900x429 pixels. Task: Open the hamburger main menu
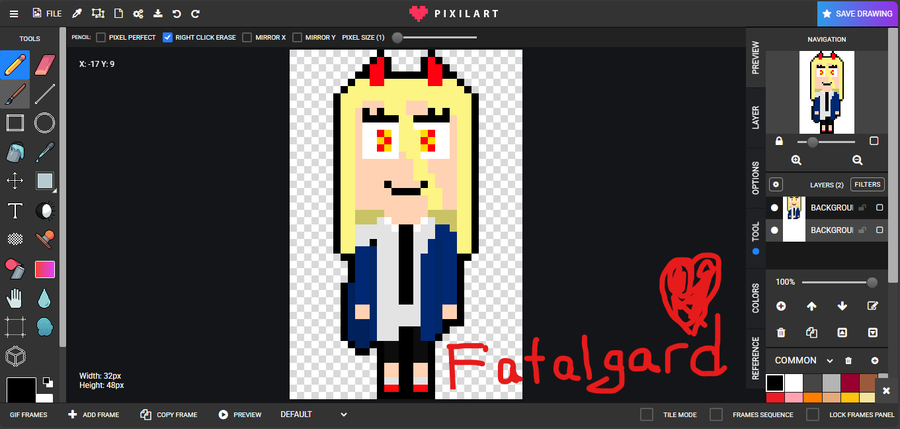pyautogui.click(x=14, y=14)
